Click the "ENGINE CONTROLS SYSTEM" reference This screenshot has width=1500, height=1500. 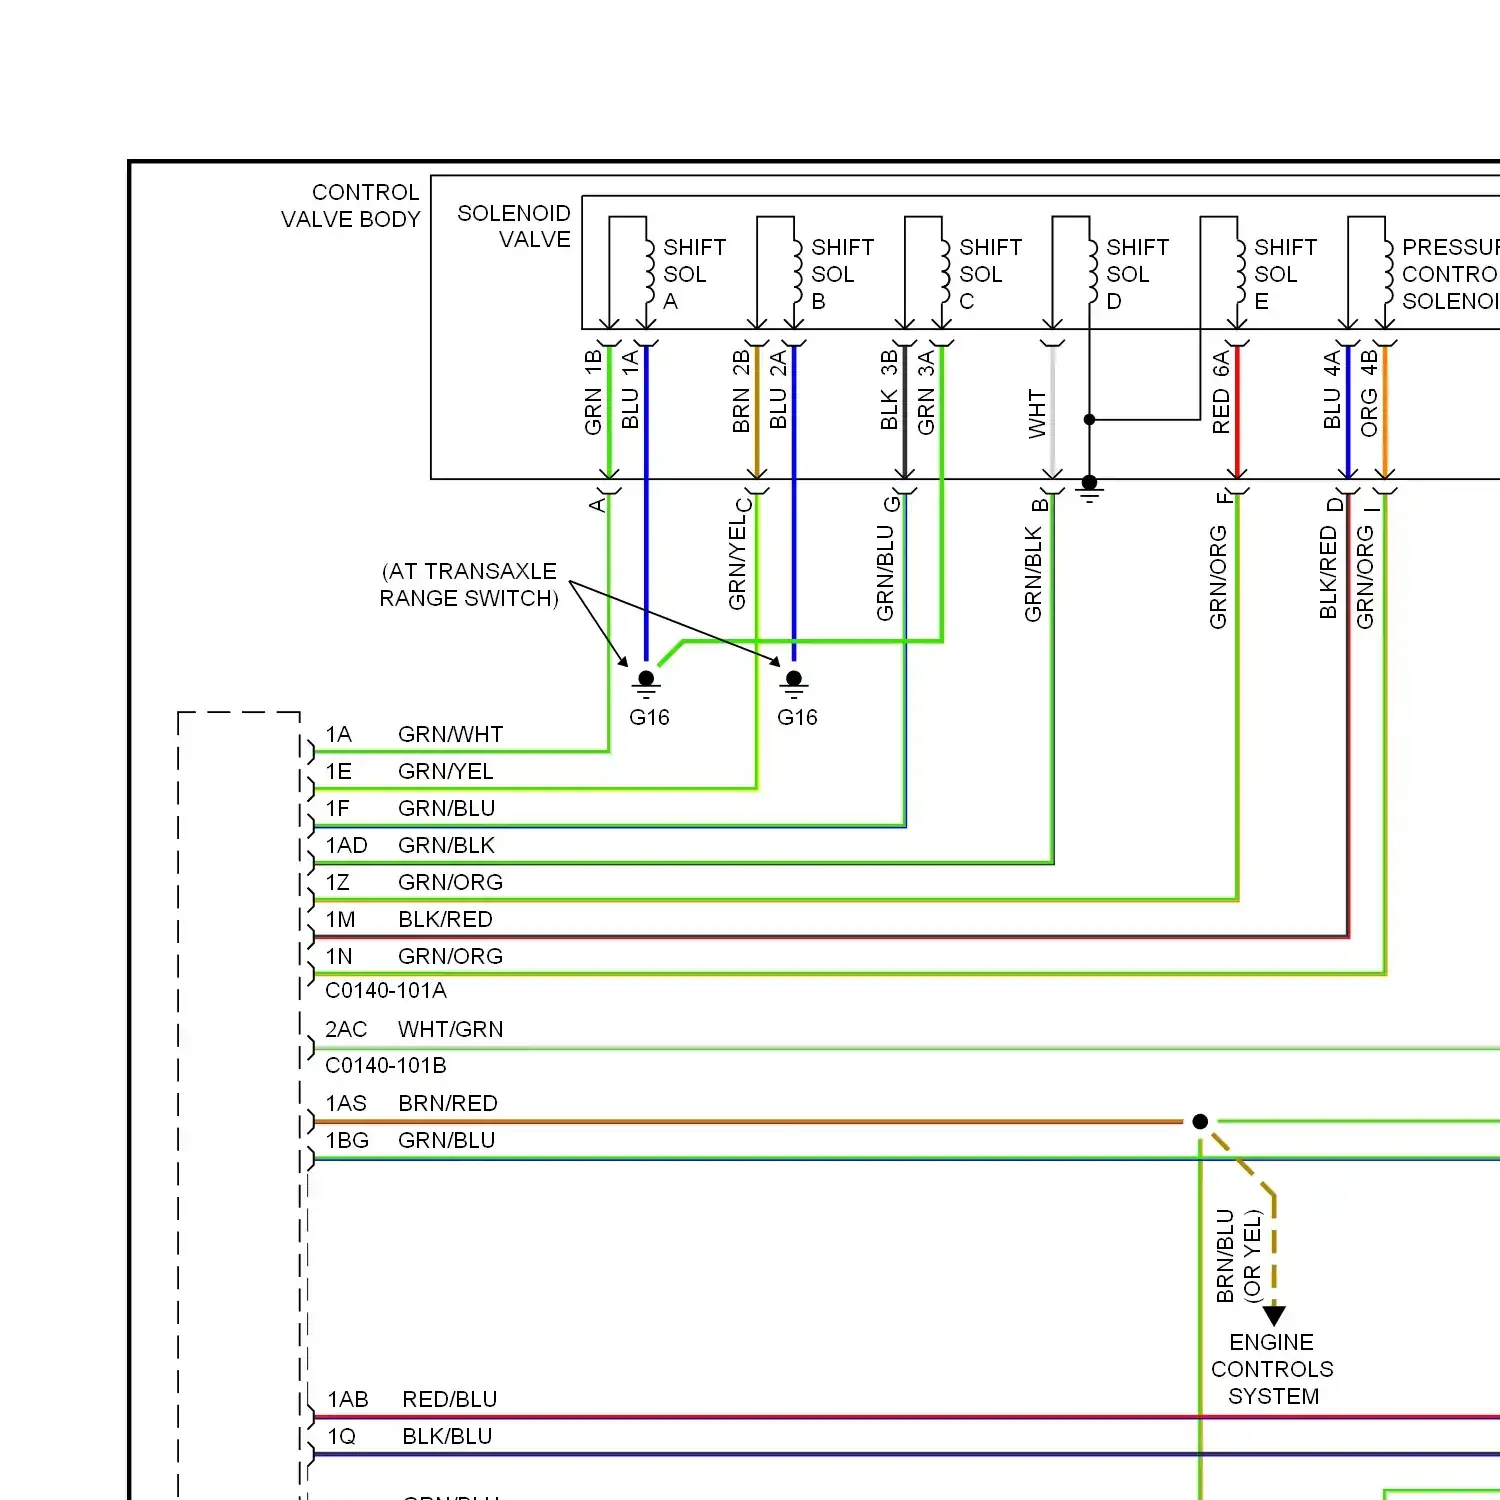point(1272,1369)
